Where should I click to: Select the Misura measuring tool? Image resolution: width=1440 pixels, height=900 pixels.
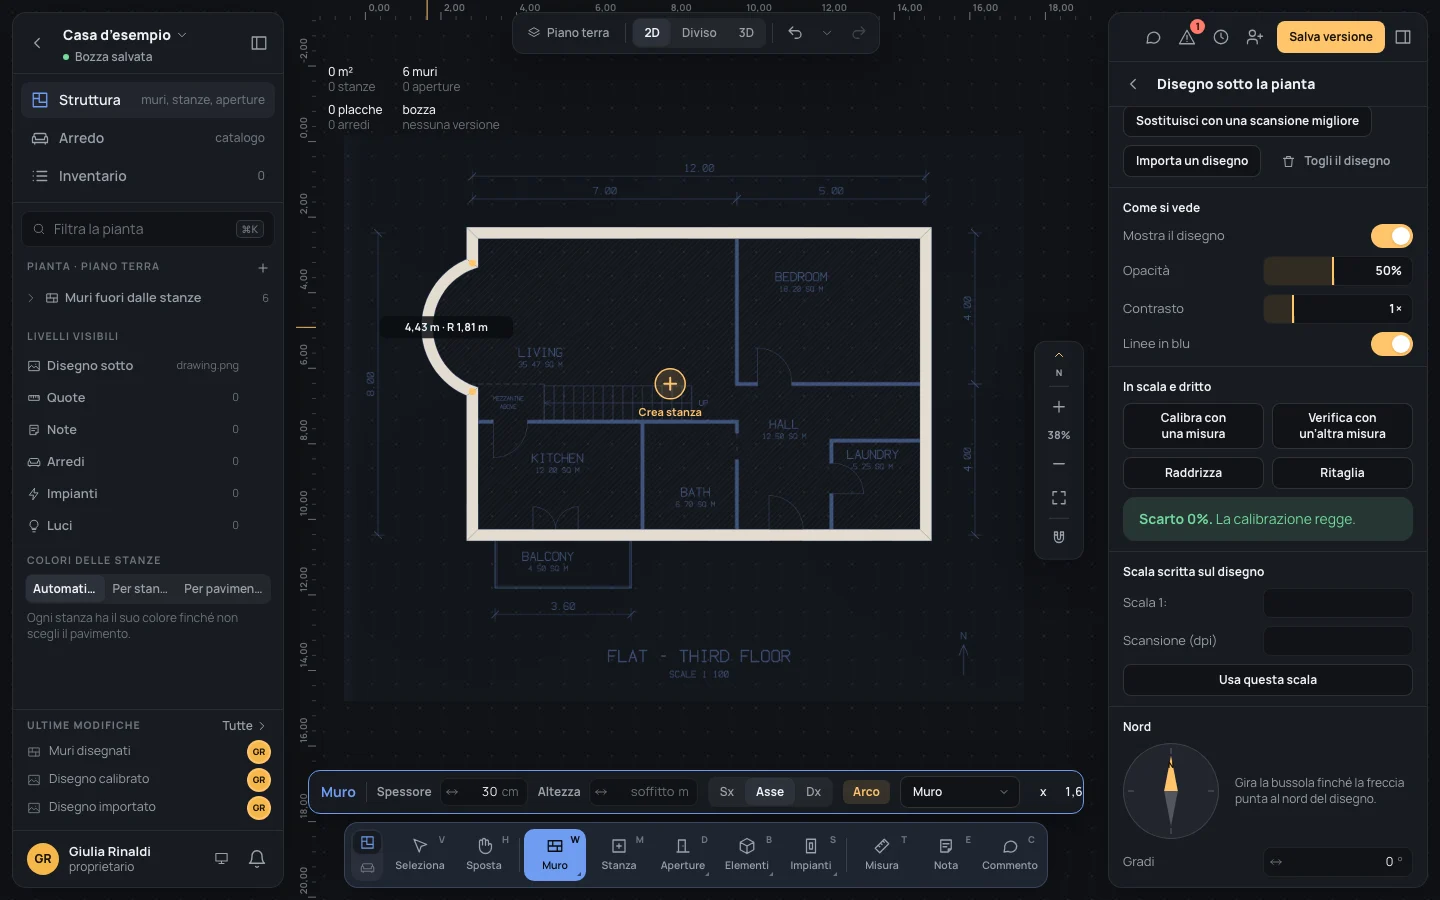(x=882, y=854)
